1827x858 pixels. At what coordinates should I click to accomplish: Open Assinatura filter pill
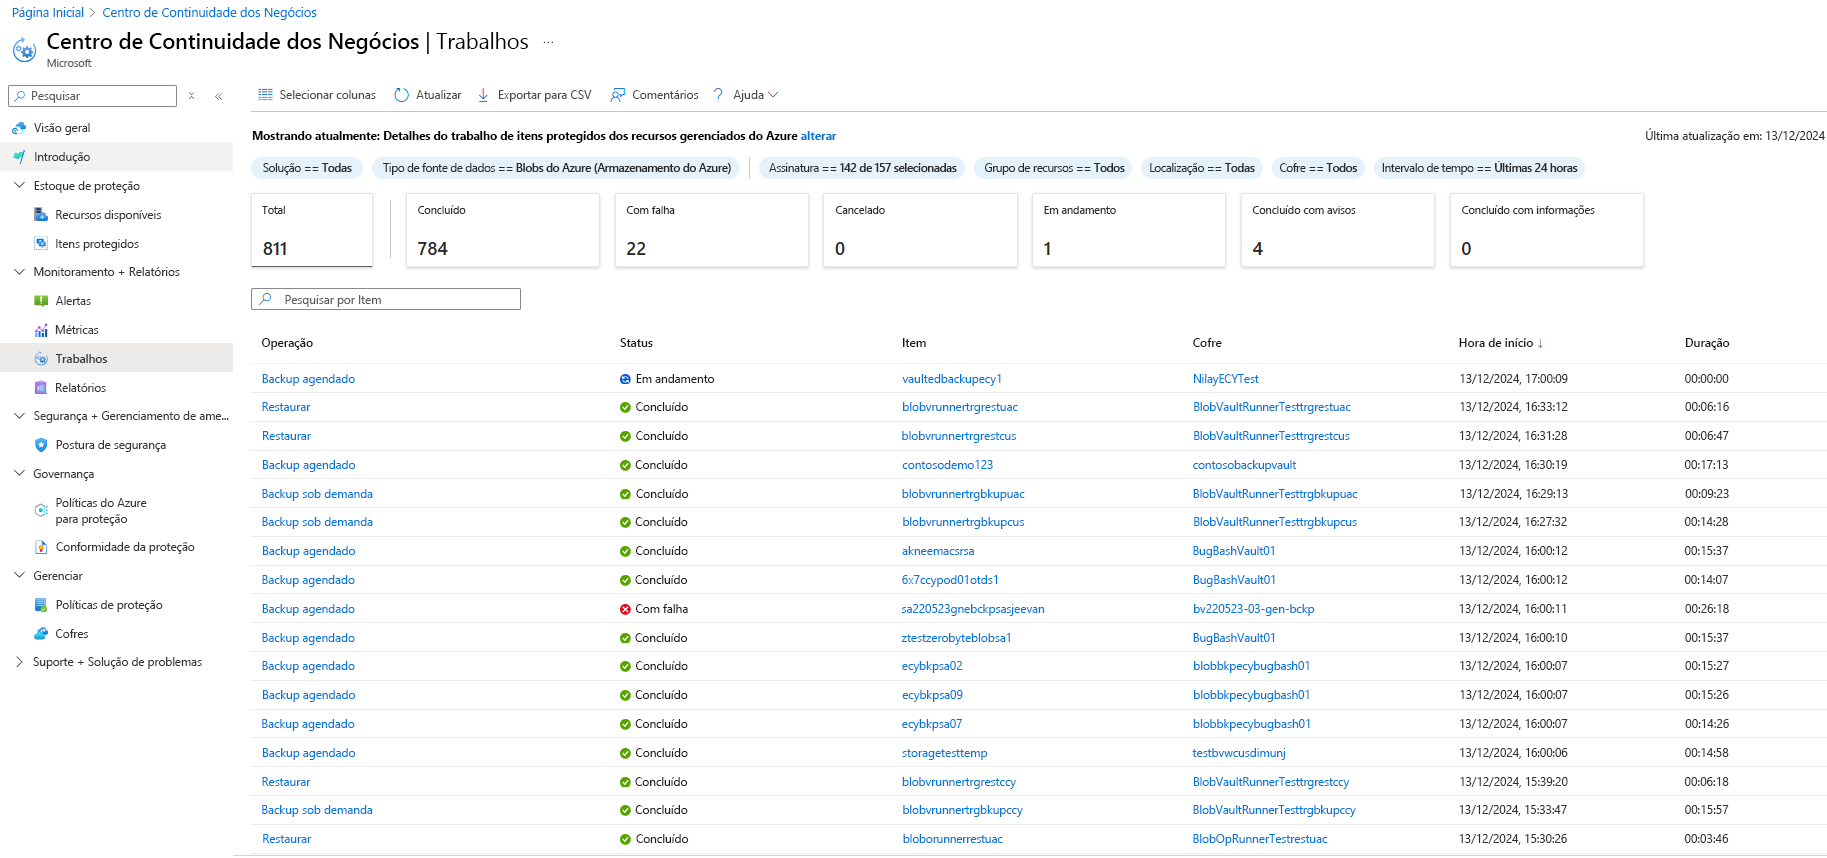[x=862, y=168]
